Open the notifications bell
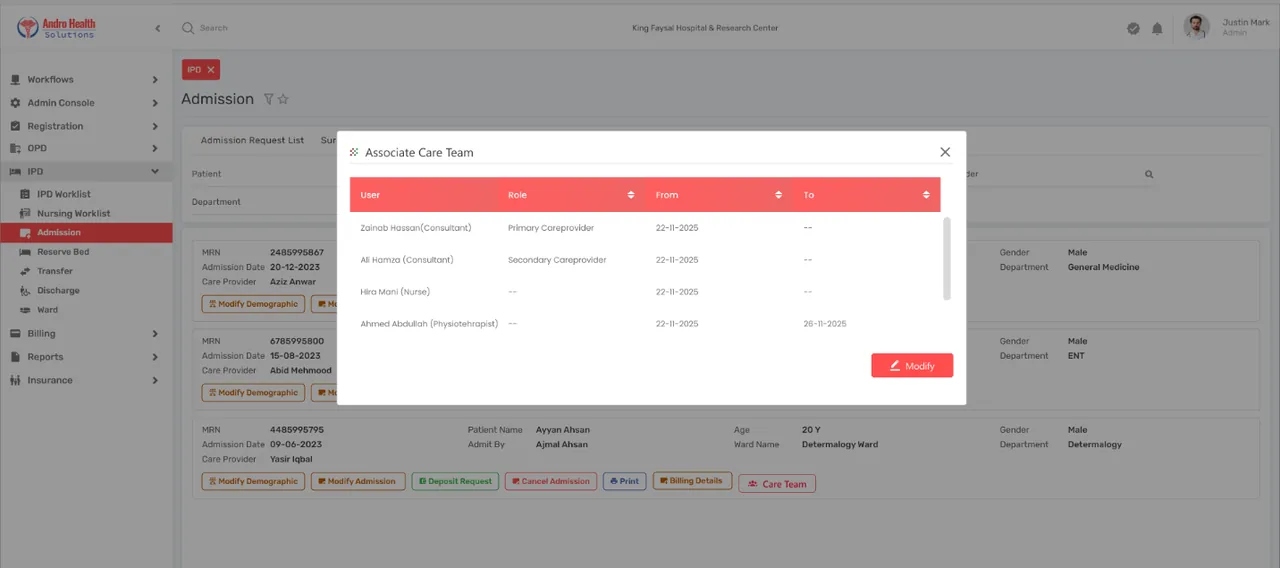Viewport: 1280px width, 568px height. (x=1157, y=28)
